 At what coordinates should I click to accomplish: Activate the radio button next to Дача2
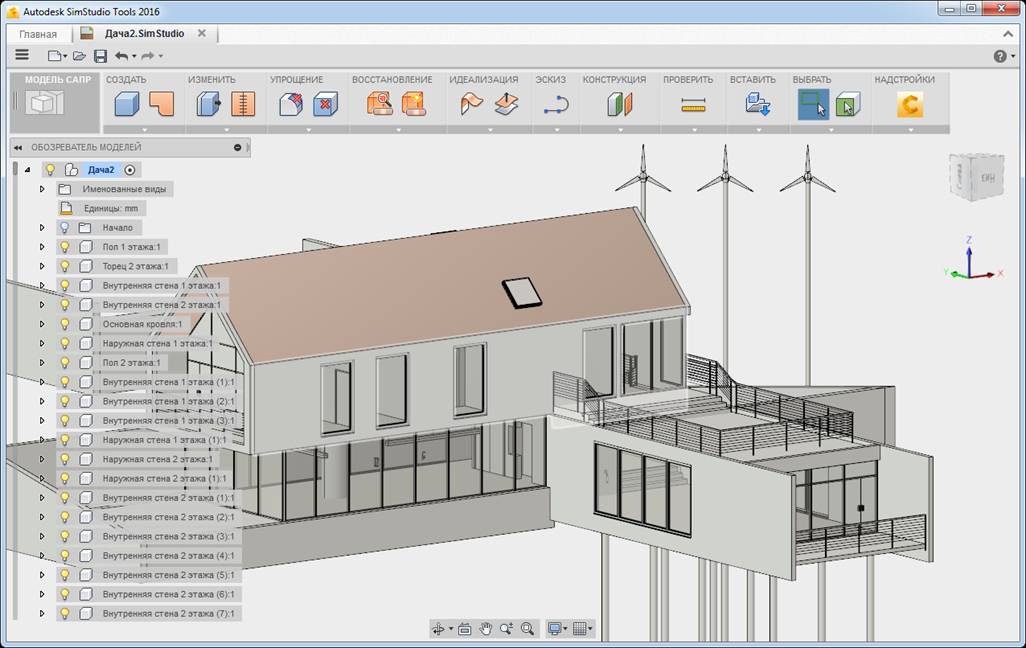pos(130,170)
